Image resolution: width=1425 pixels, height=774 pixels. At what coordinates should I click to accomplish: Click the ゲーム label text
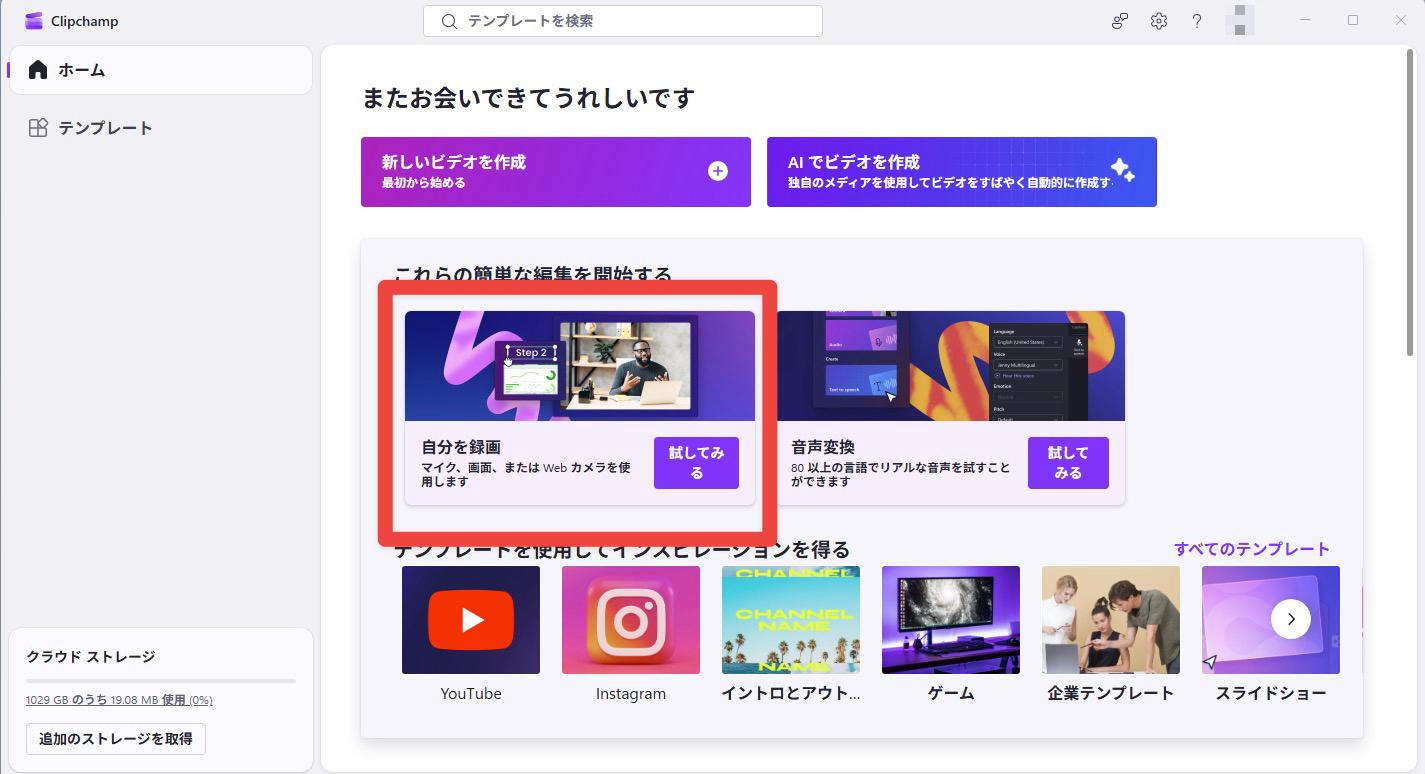pyautogui.click(x=951, y=694)
